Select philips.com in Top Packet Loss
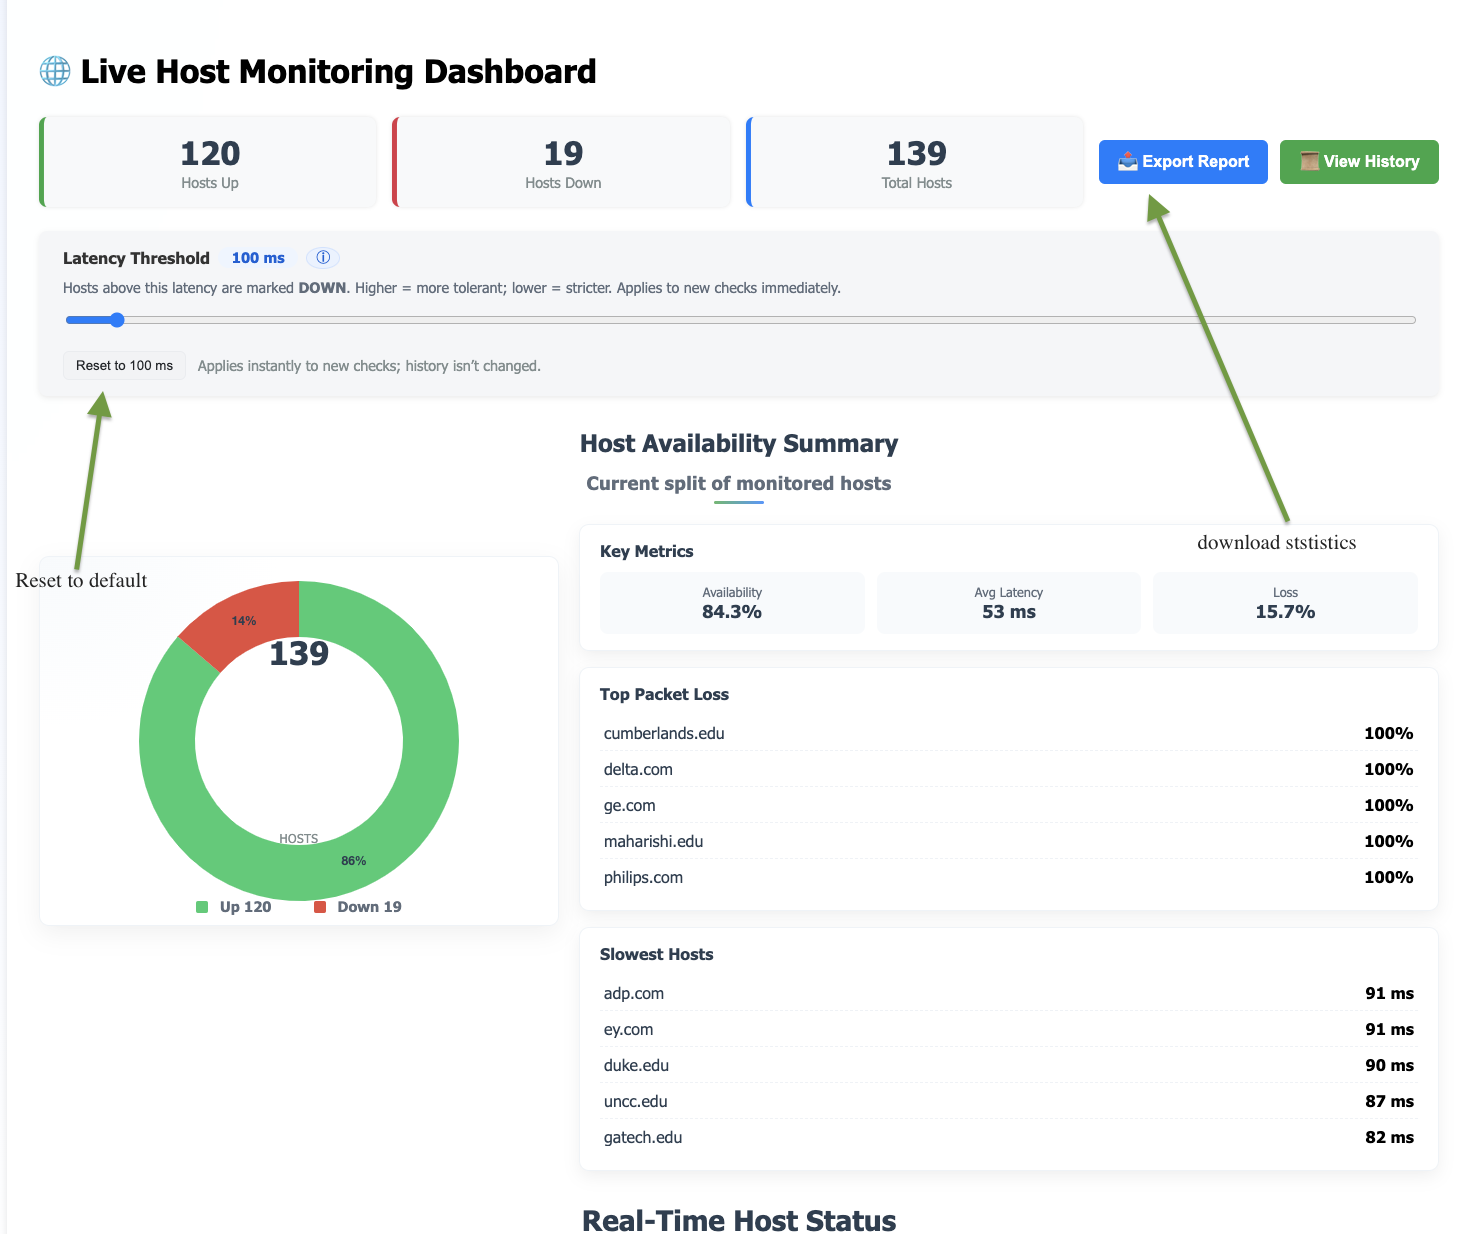Screen dimensions: 1468x1234 [x=1009, y=877]
